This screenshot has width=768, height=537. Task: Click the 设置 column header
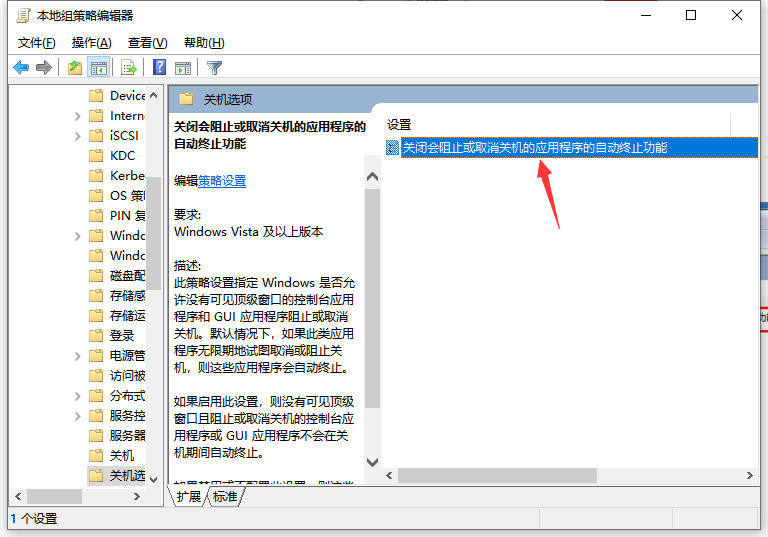pos(400,125)
